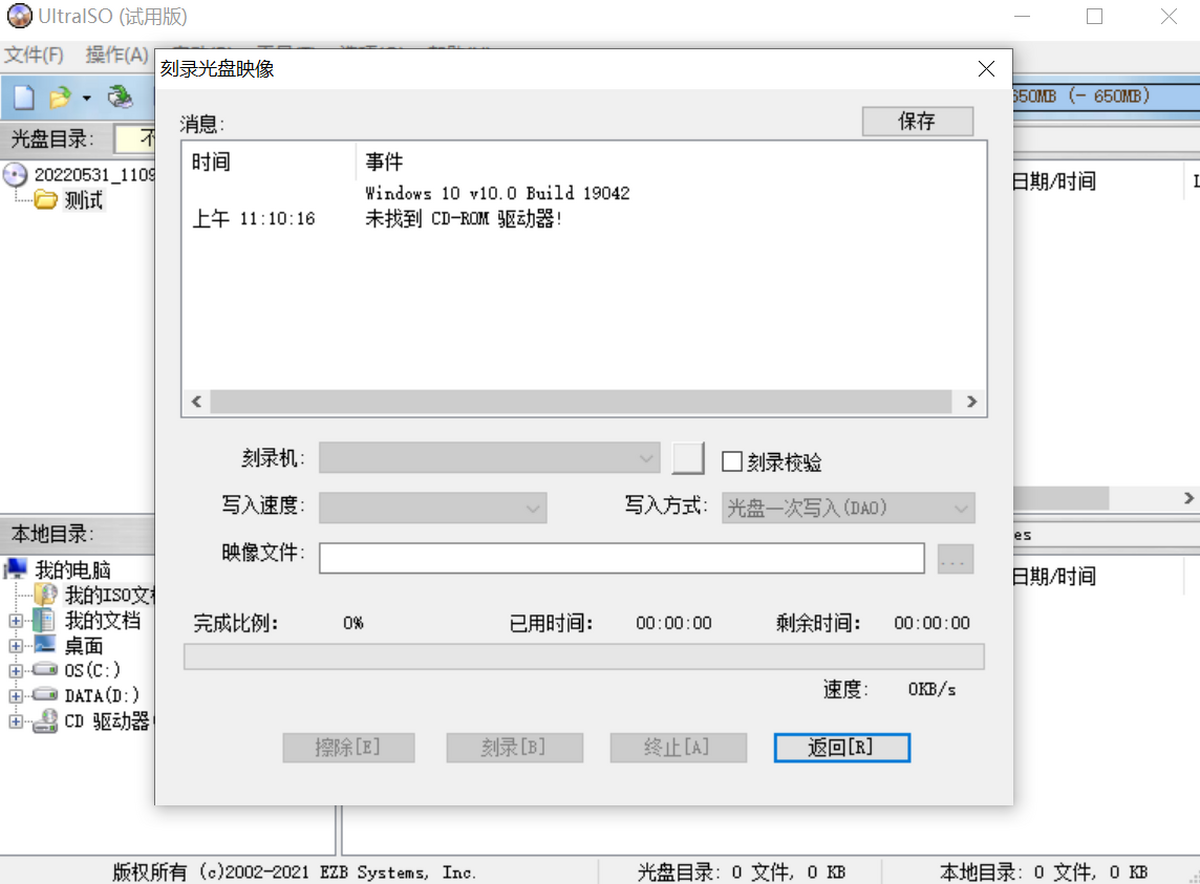This screenshot has height=884, width=1200.
Task: Open the 操作(A) menu
Action: coord(117,55)
